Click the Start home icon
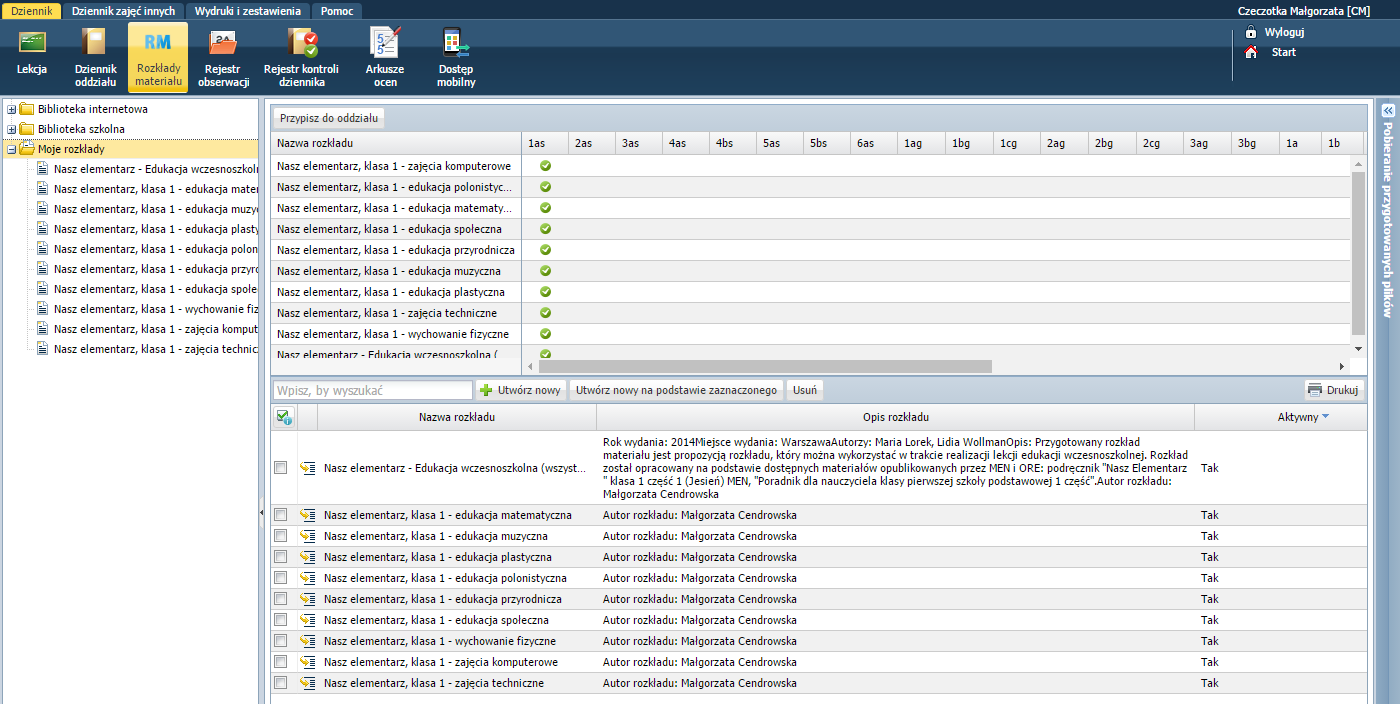 pos(1250,52)
